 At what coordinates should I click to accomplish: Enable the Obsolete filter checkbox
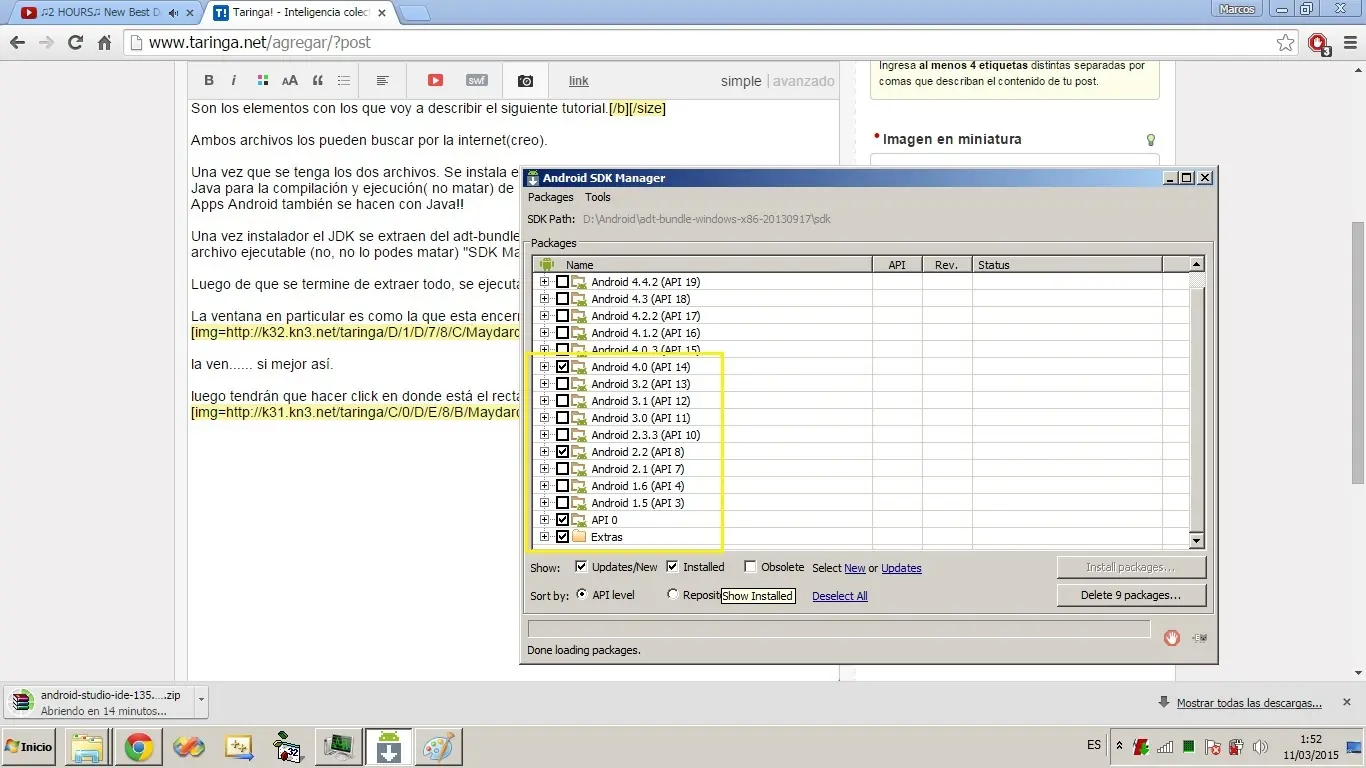tap(750, 567)
